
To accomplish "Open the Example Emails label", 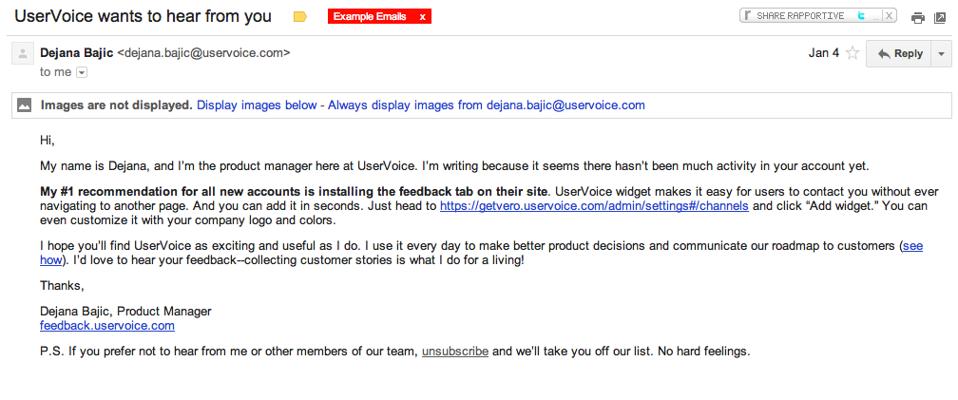I will click(x=370, y=16).
